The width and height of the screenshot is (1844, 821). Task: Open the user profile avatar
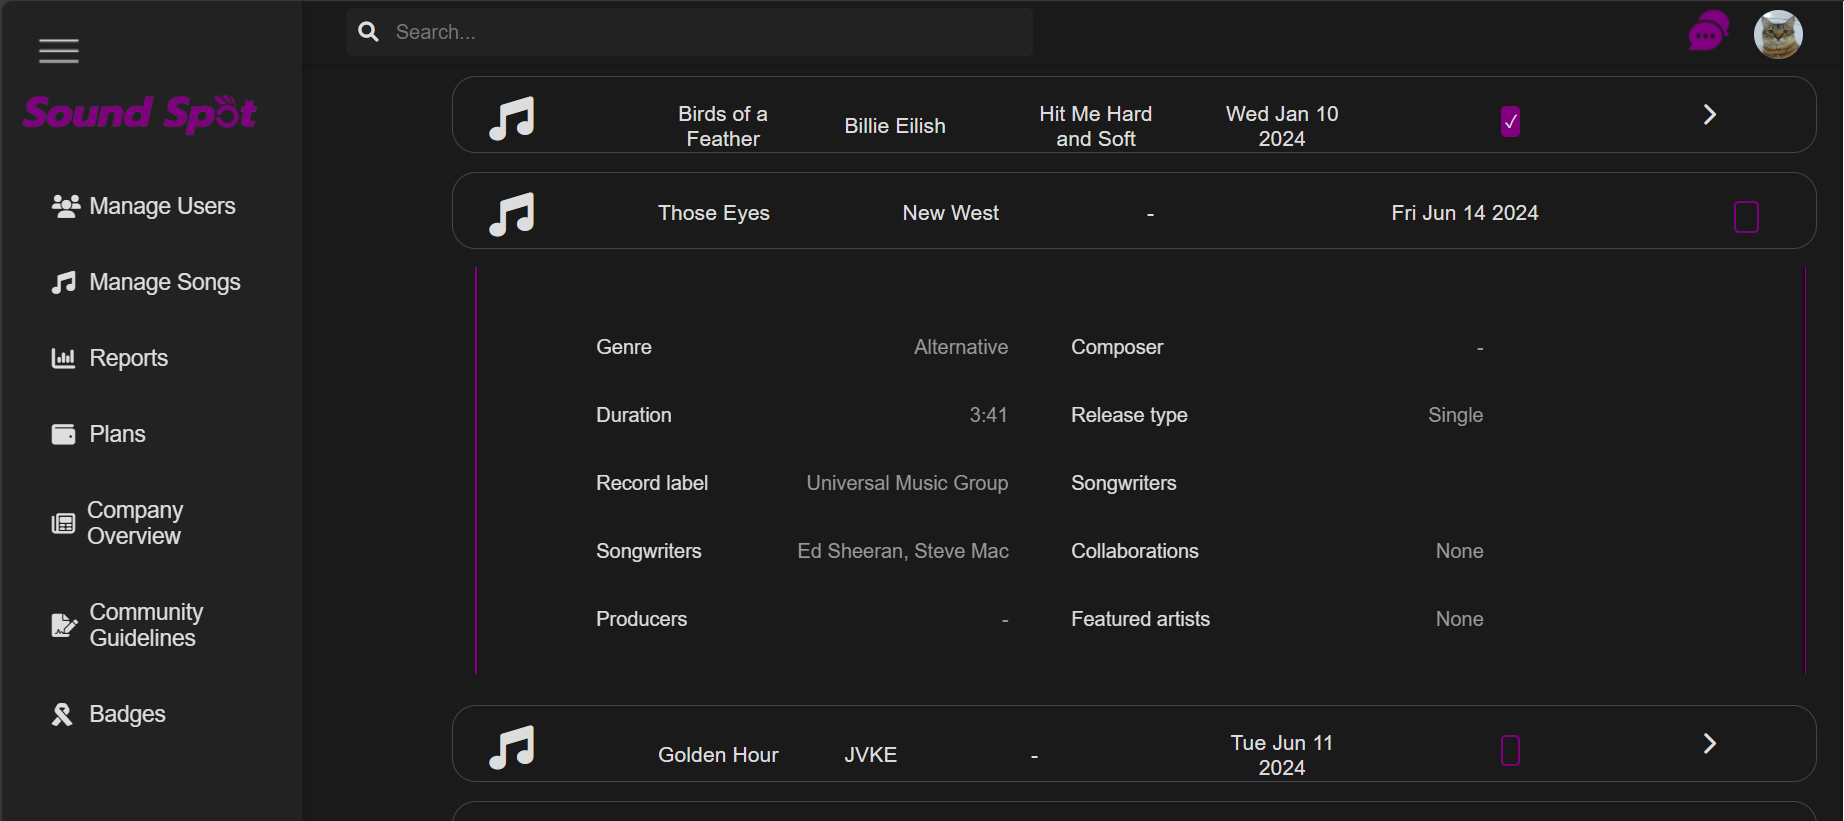[1778, 35]
